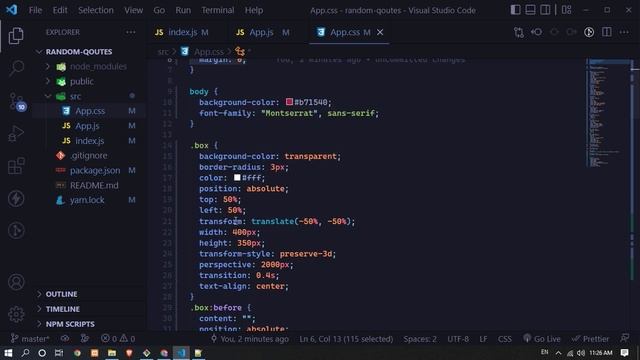Open the Manage gear icon
Viewport: 640px width, 360px height.
coord(16,314)
